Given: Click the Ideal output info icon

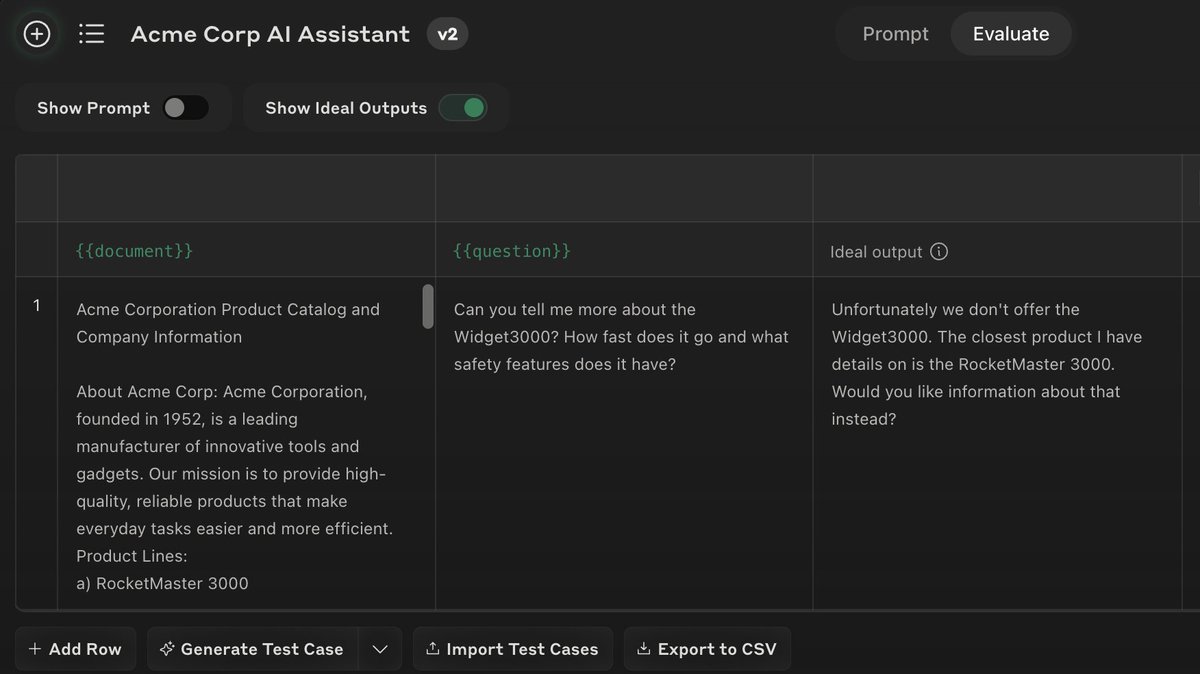Looking at the screenshot, I should [x=939, y=252].
